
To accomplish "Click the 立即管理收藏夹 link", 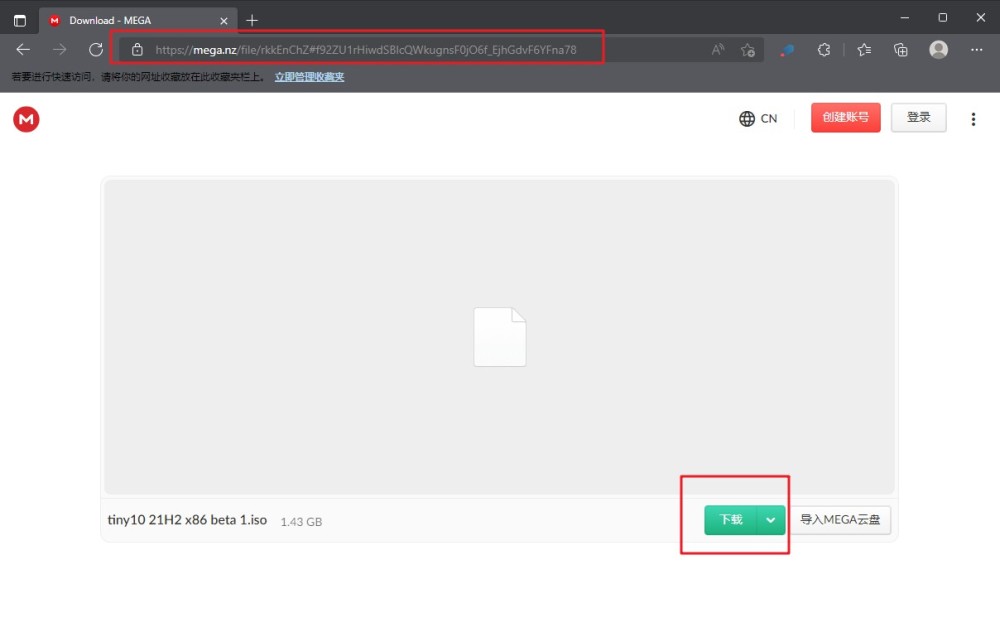I will [309, 77].
